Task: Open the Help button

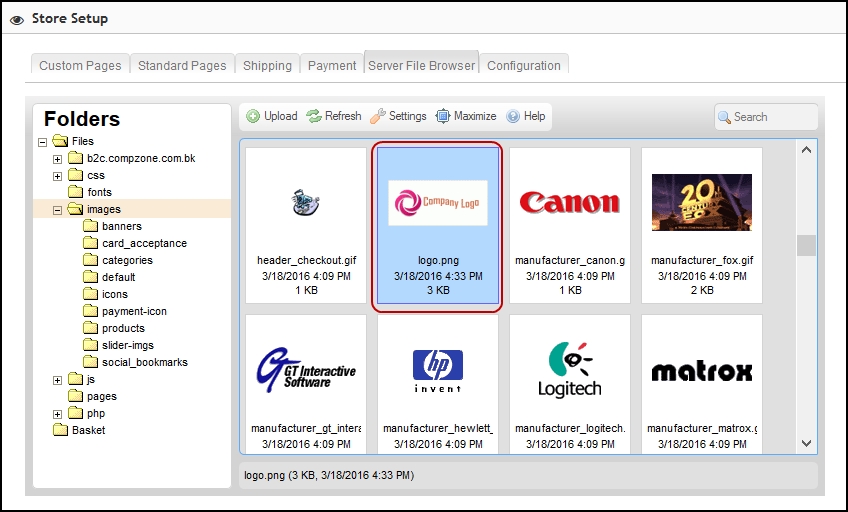Action: (x=526, y=116)
